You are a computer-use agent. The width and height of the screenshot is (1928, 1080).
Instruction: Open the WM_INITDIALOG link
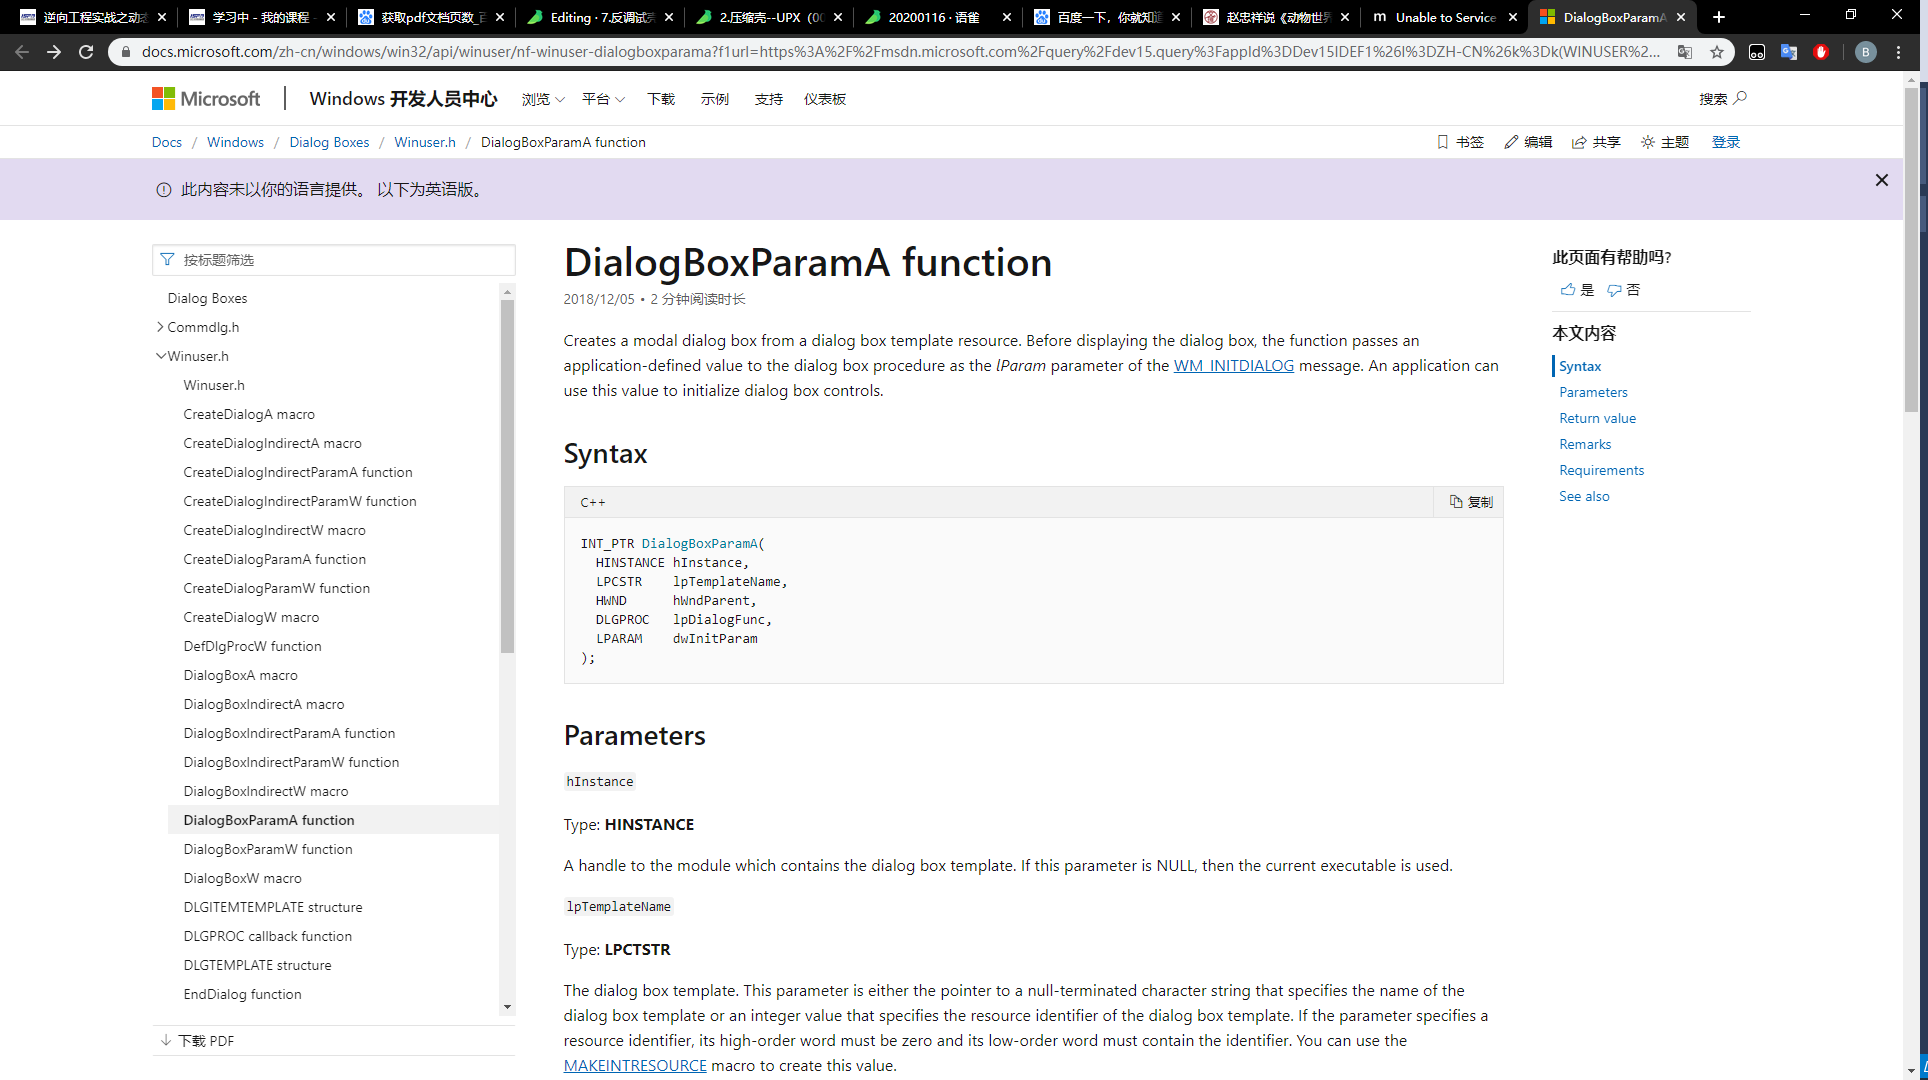pos(1233,366)
